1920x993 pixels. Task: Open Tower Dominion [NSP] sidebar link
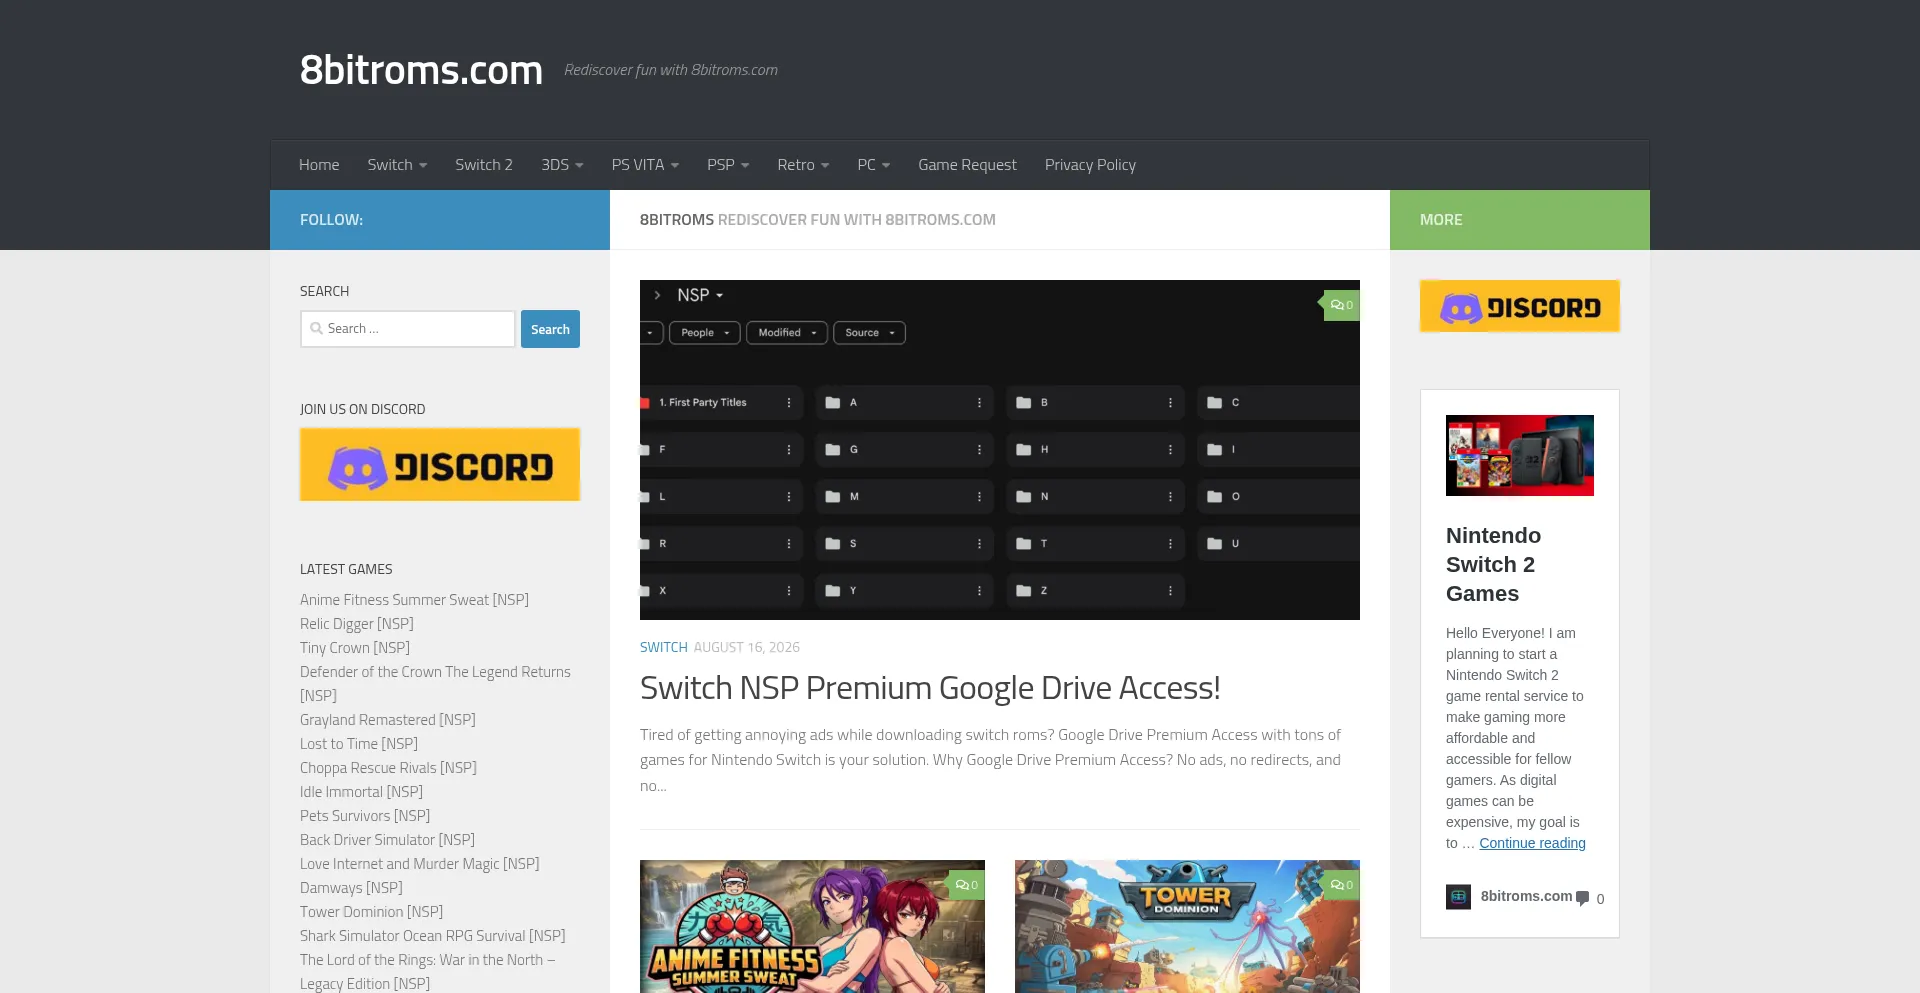371,912
